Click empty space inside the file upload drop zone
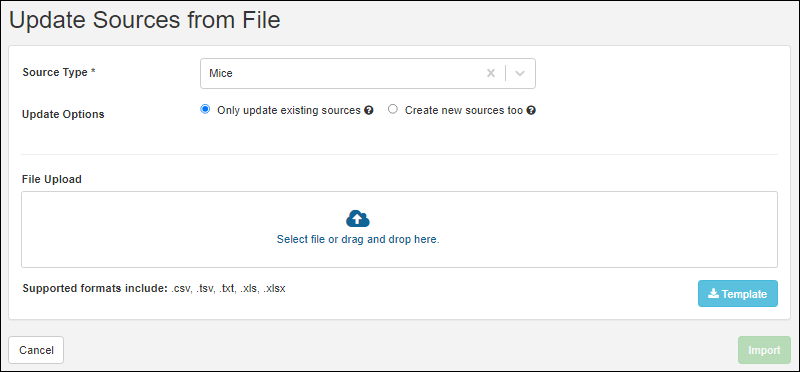Image resolution: width=800 pixels, height=372 pixels. click(x=153, y=230)
